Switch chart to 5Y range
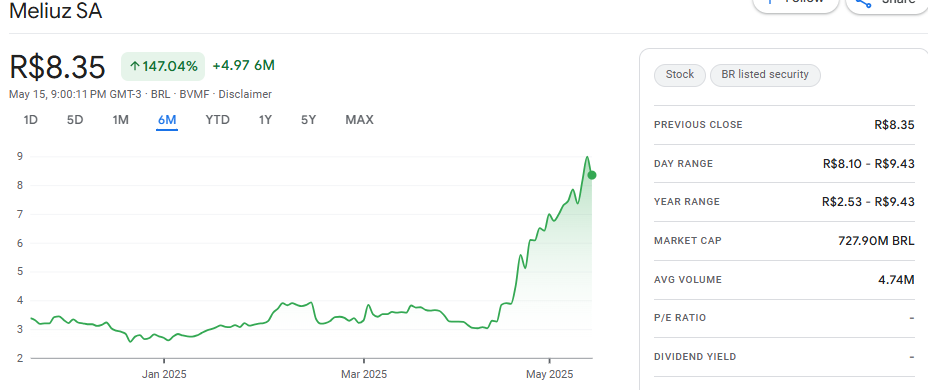The height and width of the screenshot is (390, 928). 308,120
